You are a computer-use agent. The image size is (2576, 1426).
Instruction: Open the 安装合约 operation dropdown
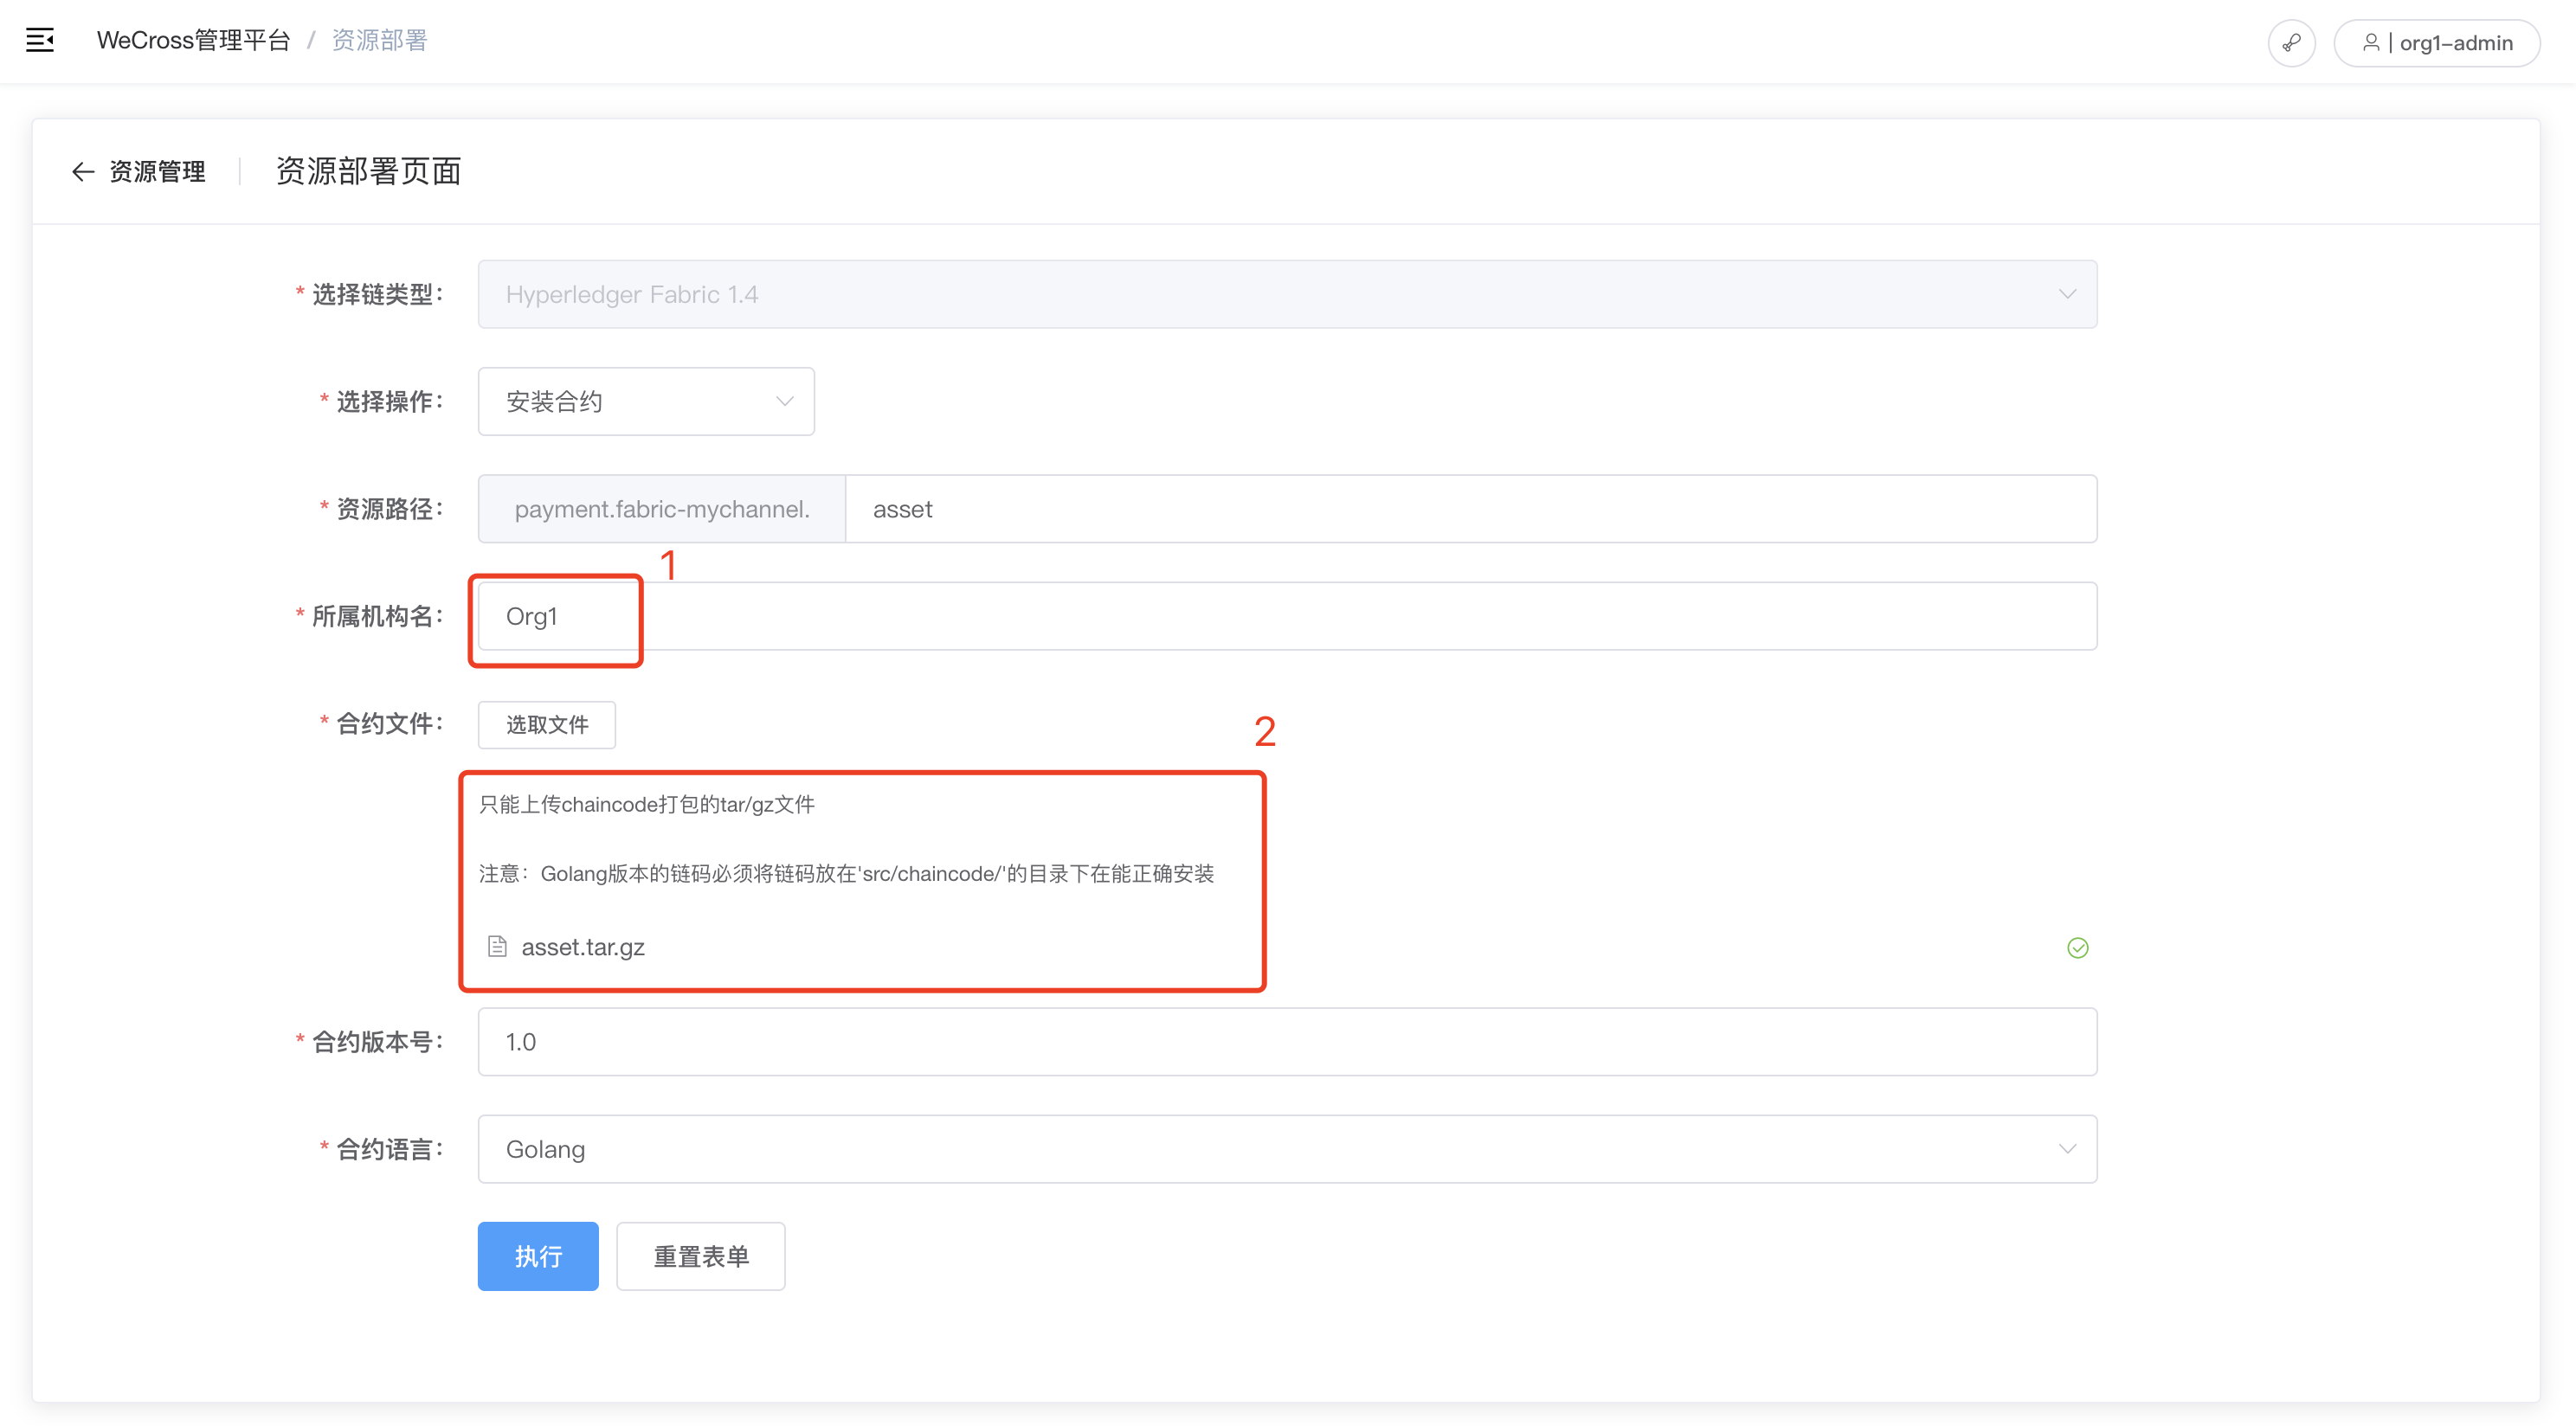(646, 401)
